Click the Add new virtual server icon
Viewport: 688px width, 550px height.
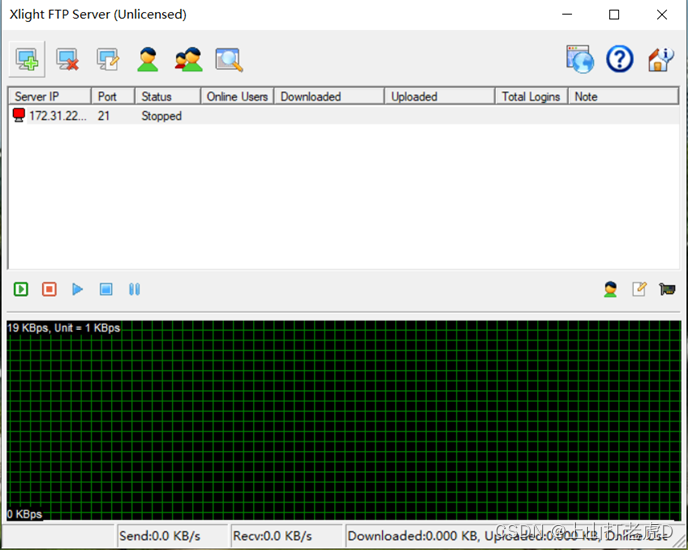click(29, 60)
